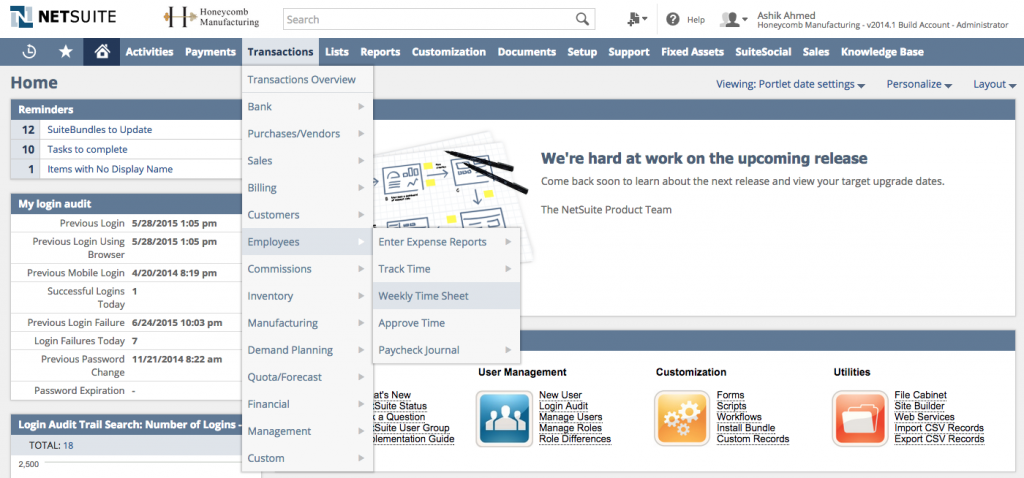Click the search magnifier icon
Image resolution: width=1024 pixels, height=478 pixels.
pos(582,19)
